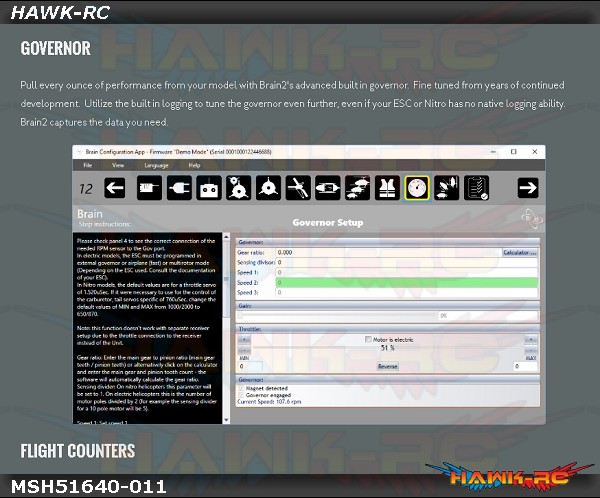This screenshot has width=600, height=498.
Task: Open the checklist clipboard final step
Action: pos(476,188)
